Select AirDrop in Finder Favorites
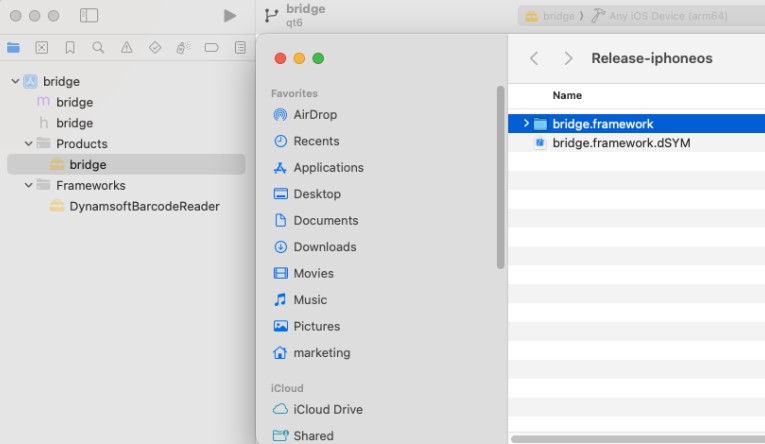The image size is (765, 444). (x=314, y=115)
